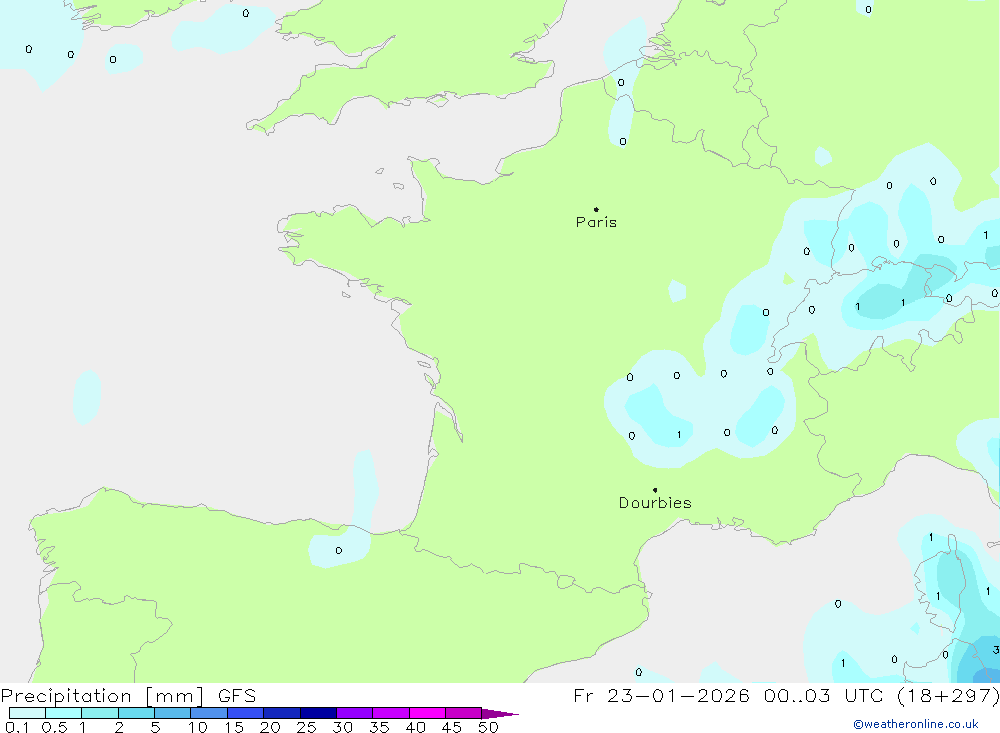Pick the legend swatch between 45 and 50
This screenshot has height=733, width=1000.
pos(464,713)
